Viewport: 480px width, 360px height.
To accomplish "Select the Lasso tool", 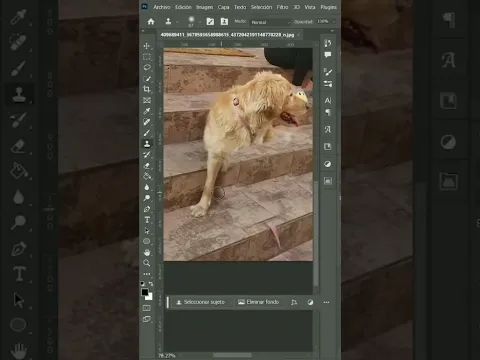I will [x=147, y=68].
